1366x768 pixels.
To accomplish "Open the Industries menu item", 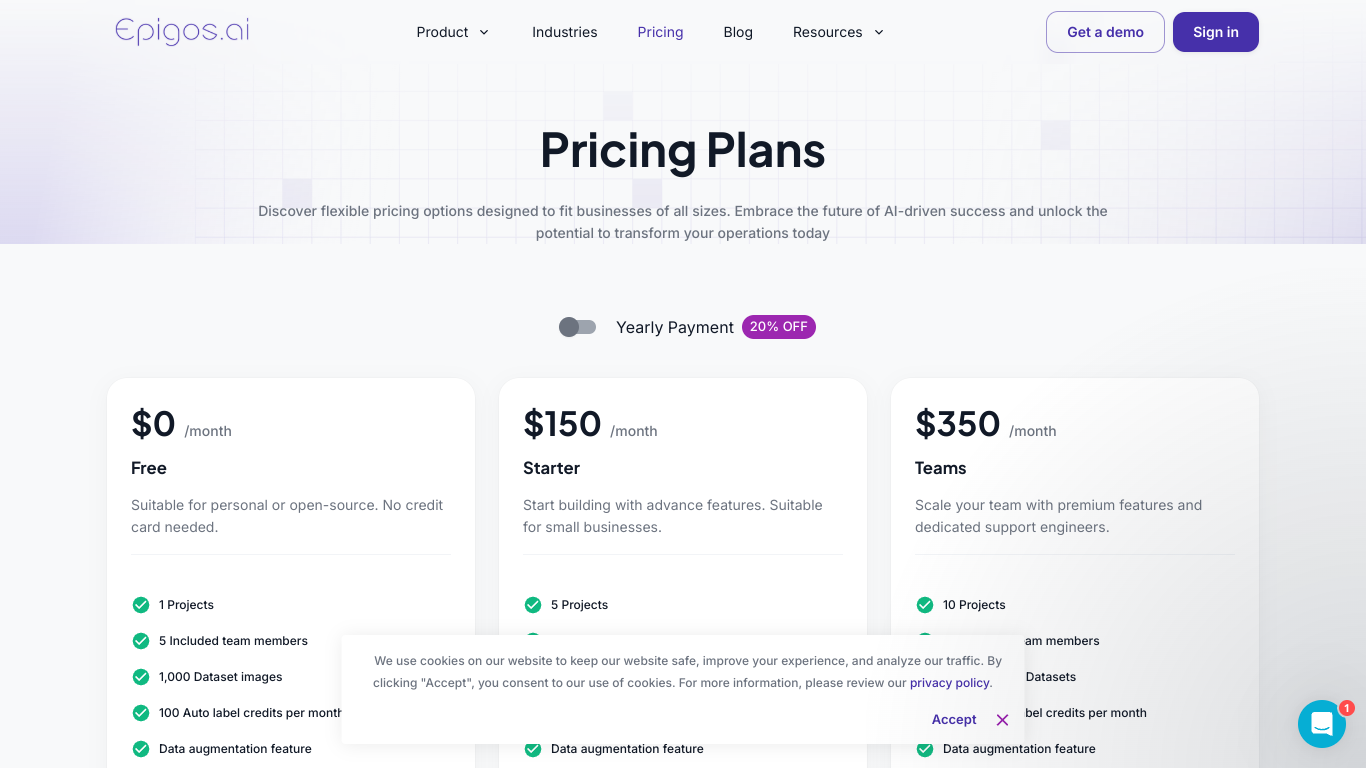I will click(x=565, y=32).
